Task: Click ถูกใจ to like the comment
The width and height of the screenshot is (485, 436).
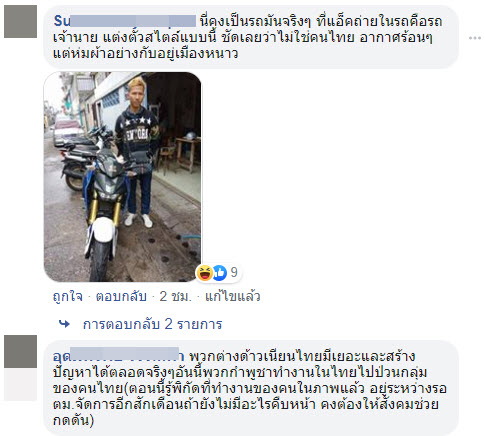Action: click(x=68, y=296)
